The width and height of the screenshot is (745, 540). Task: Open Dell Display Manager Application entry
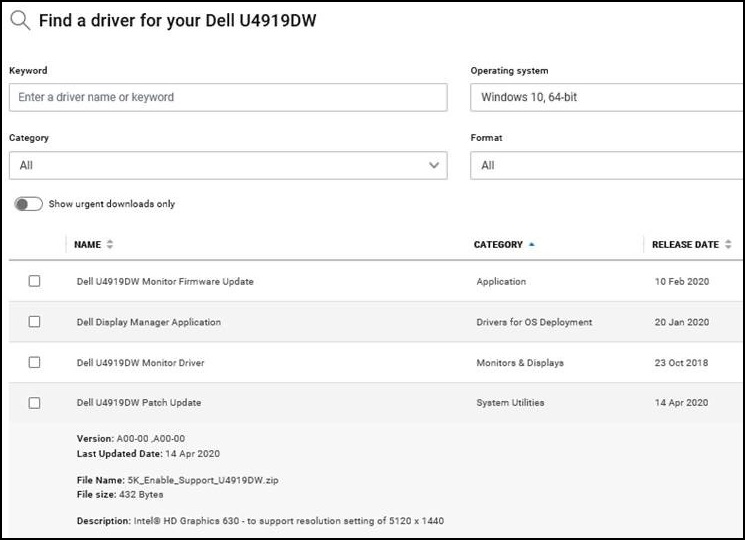pos(149,322)
